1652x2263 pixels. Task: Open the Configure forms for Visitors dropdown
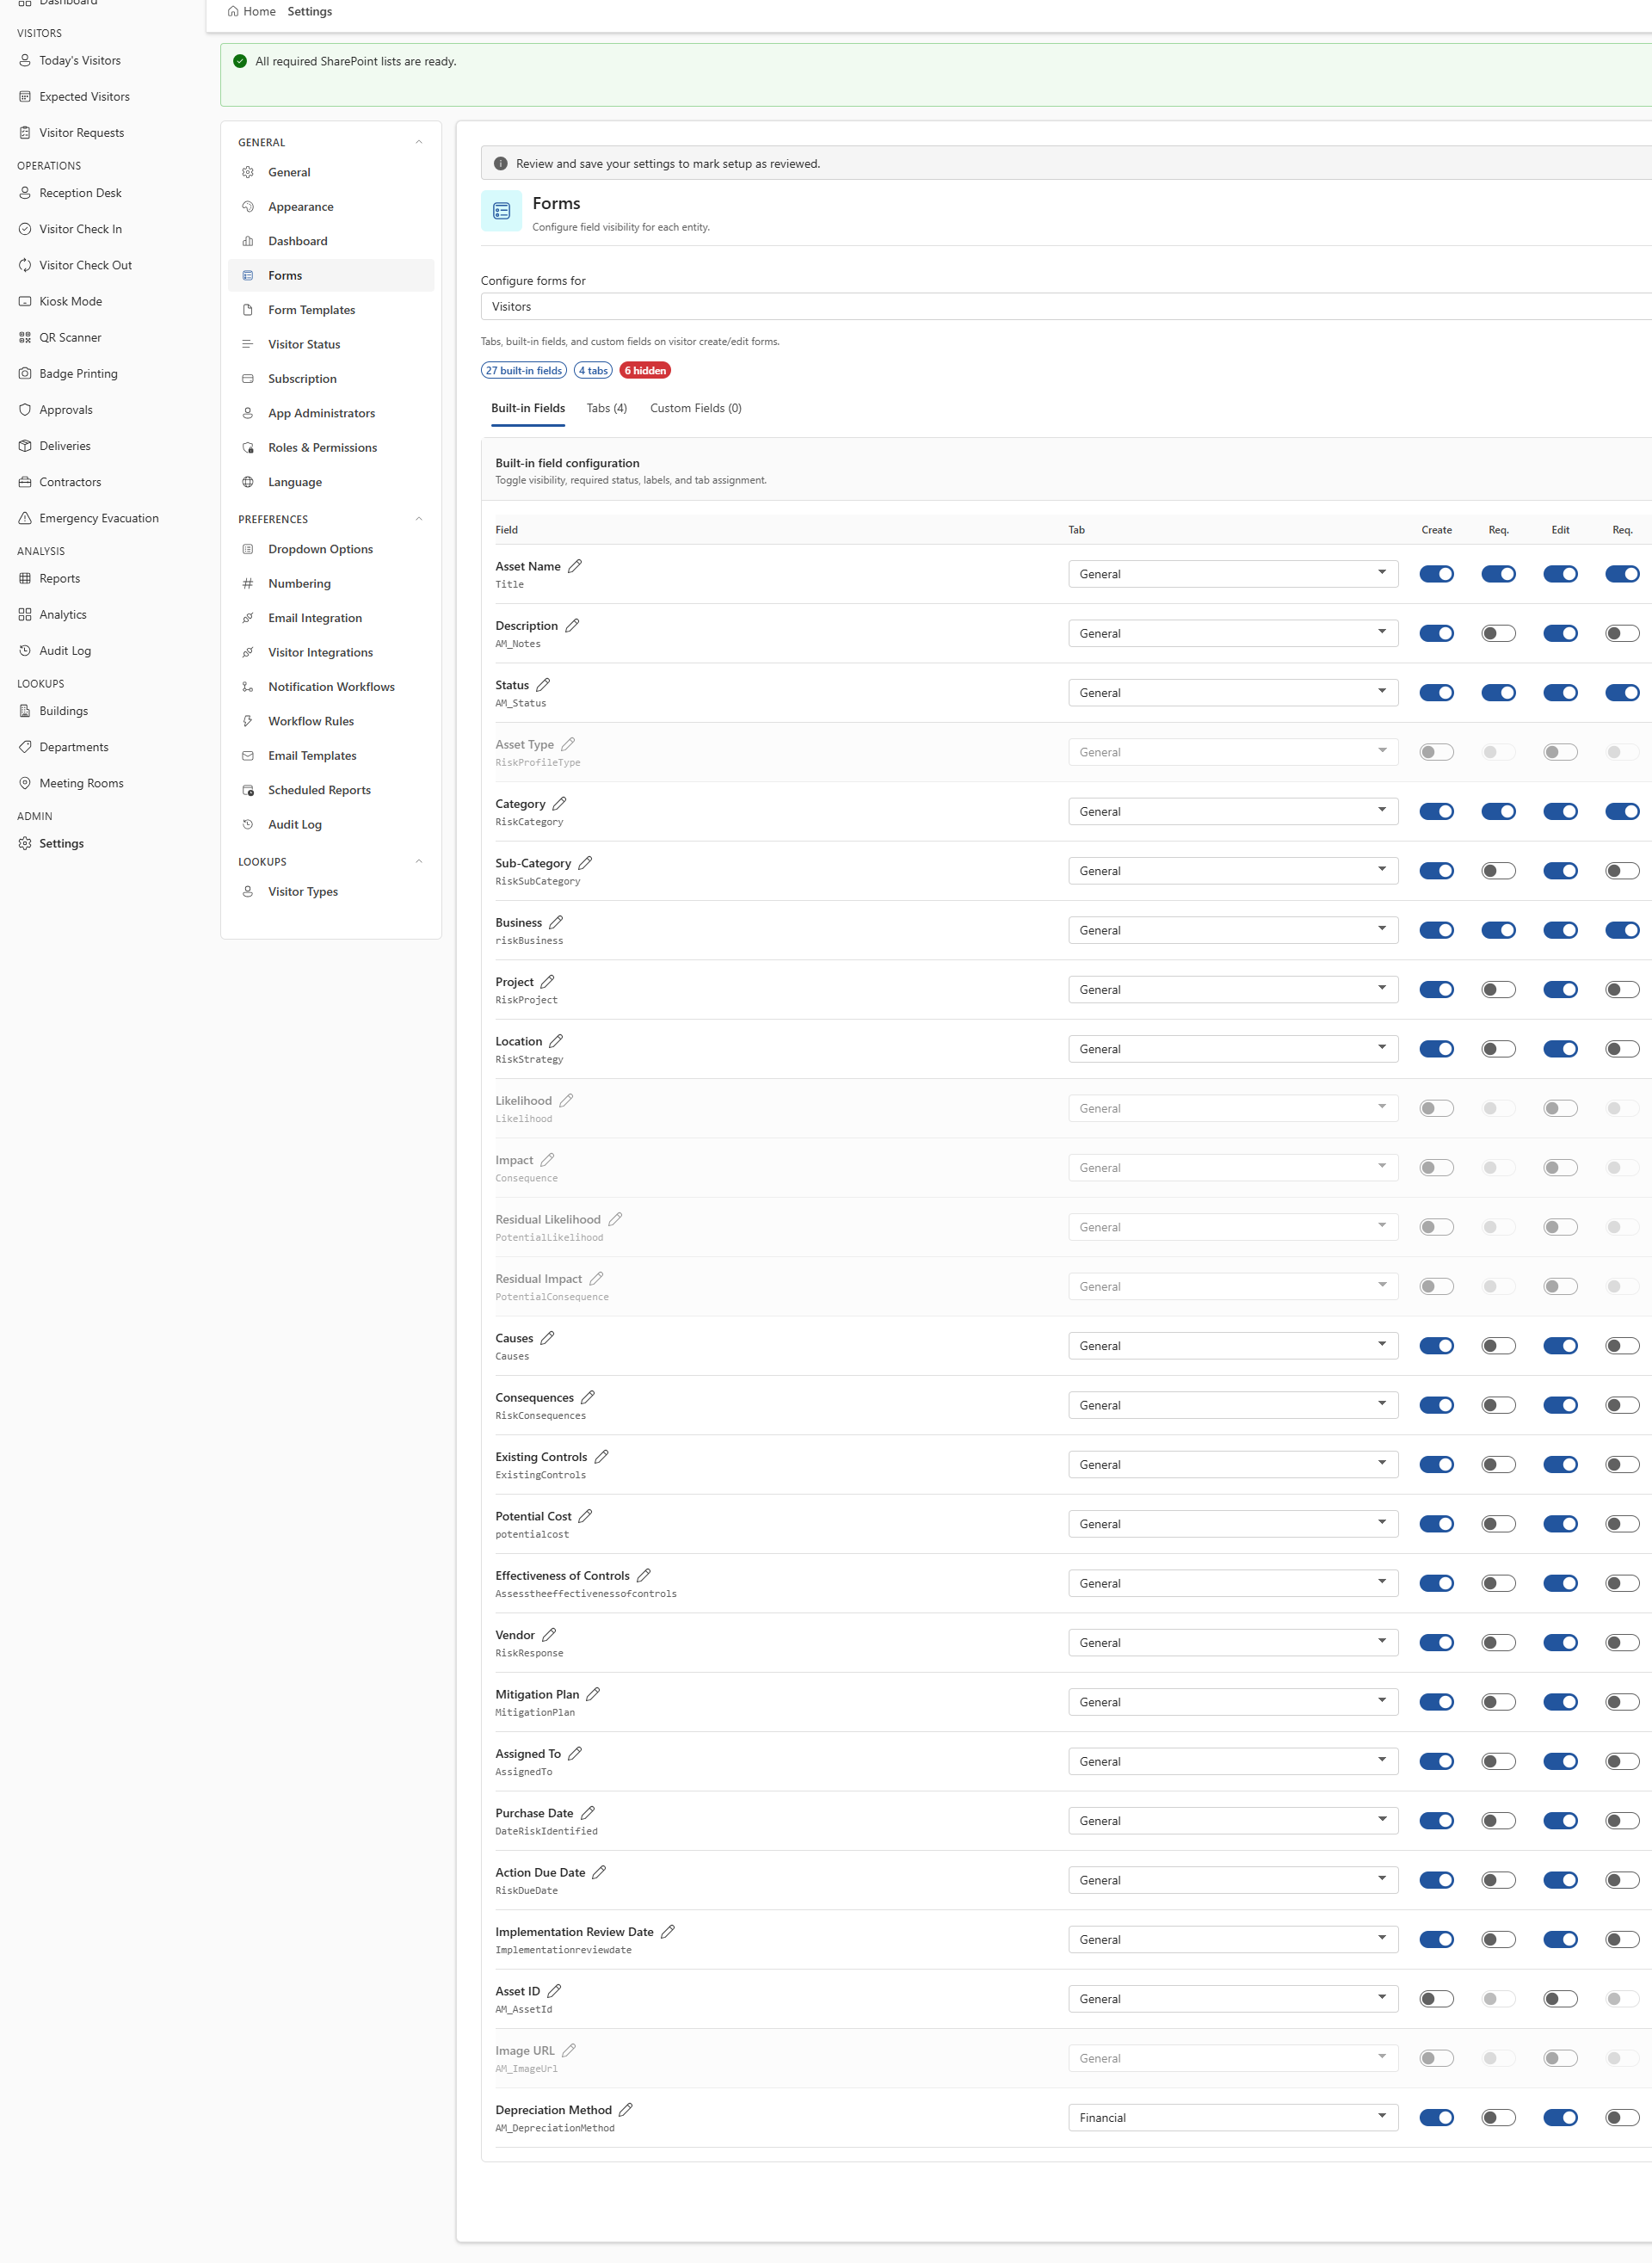1066,306
